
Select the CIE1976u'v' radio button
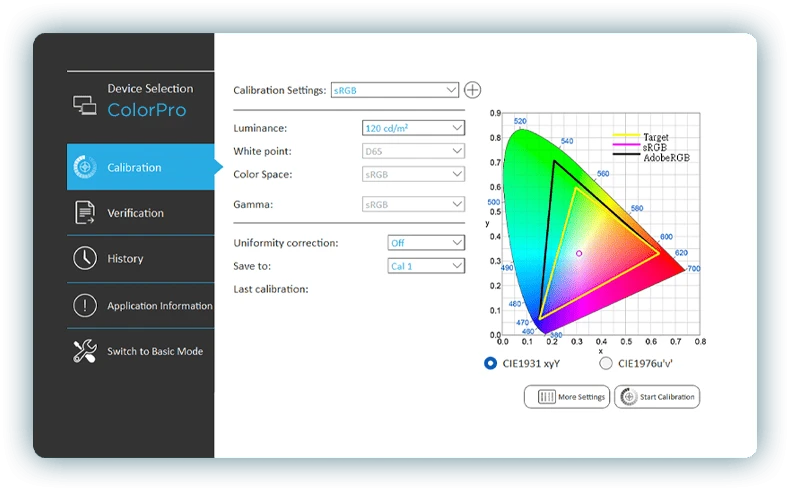pyautogui.click(x=606, y=363)
